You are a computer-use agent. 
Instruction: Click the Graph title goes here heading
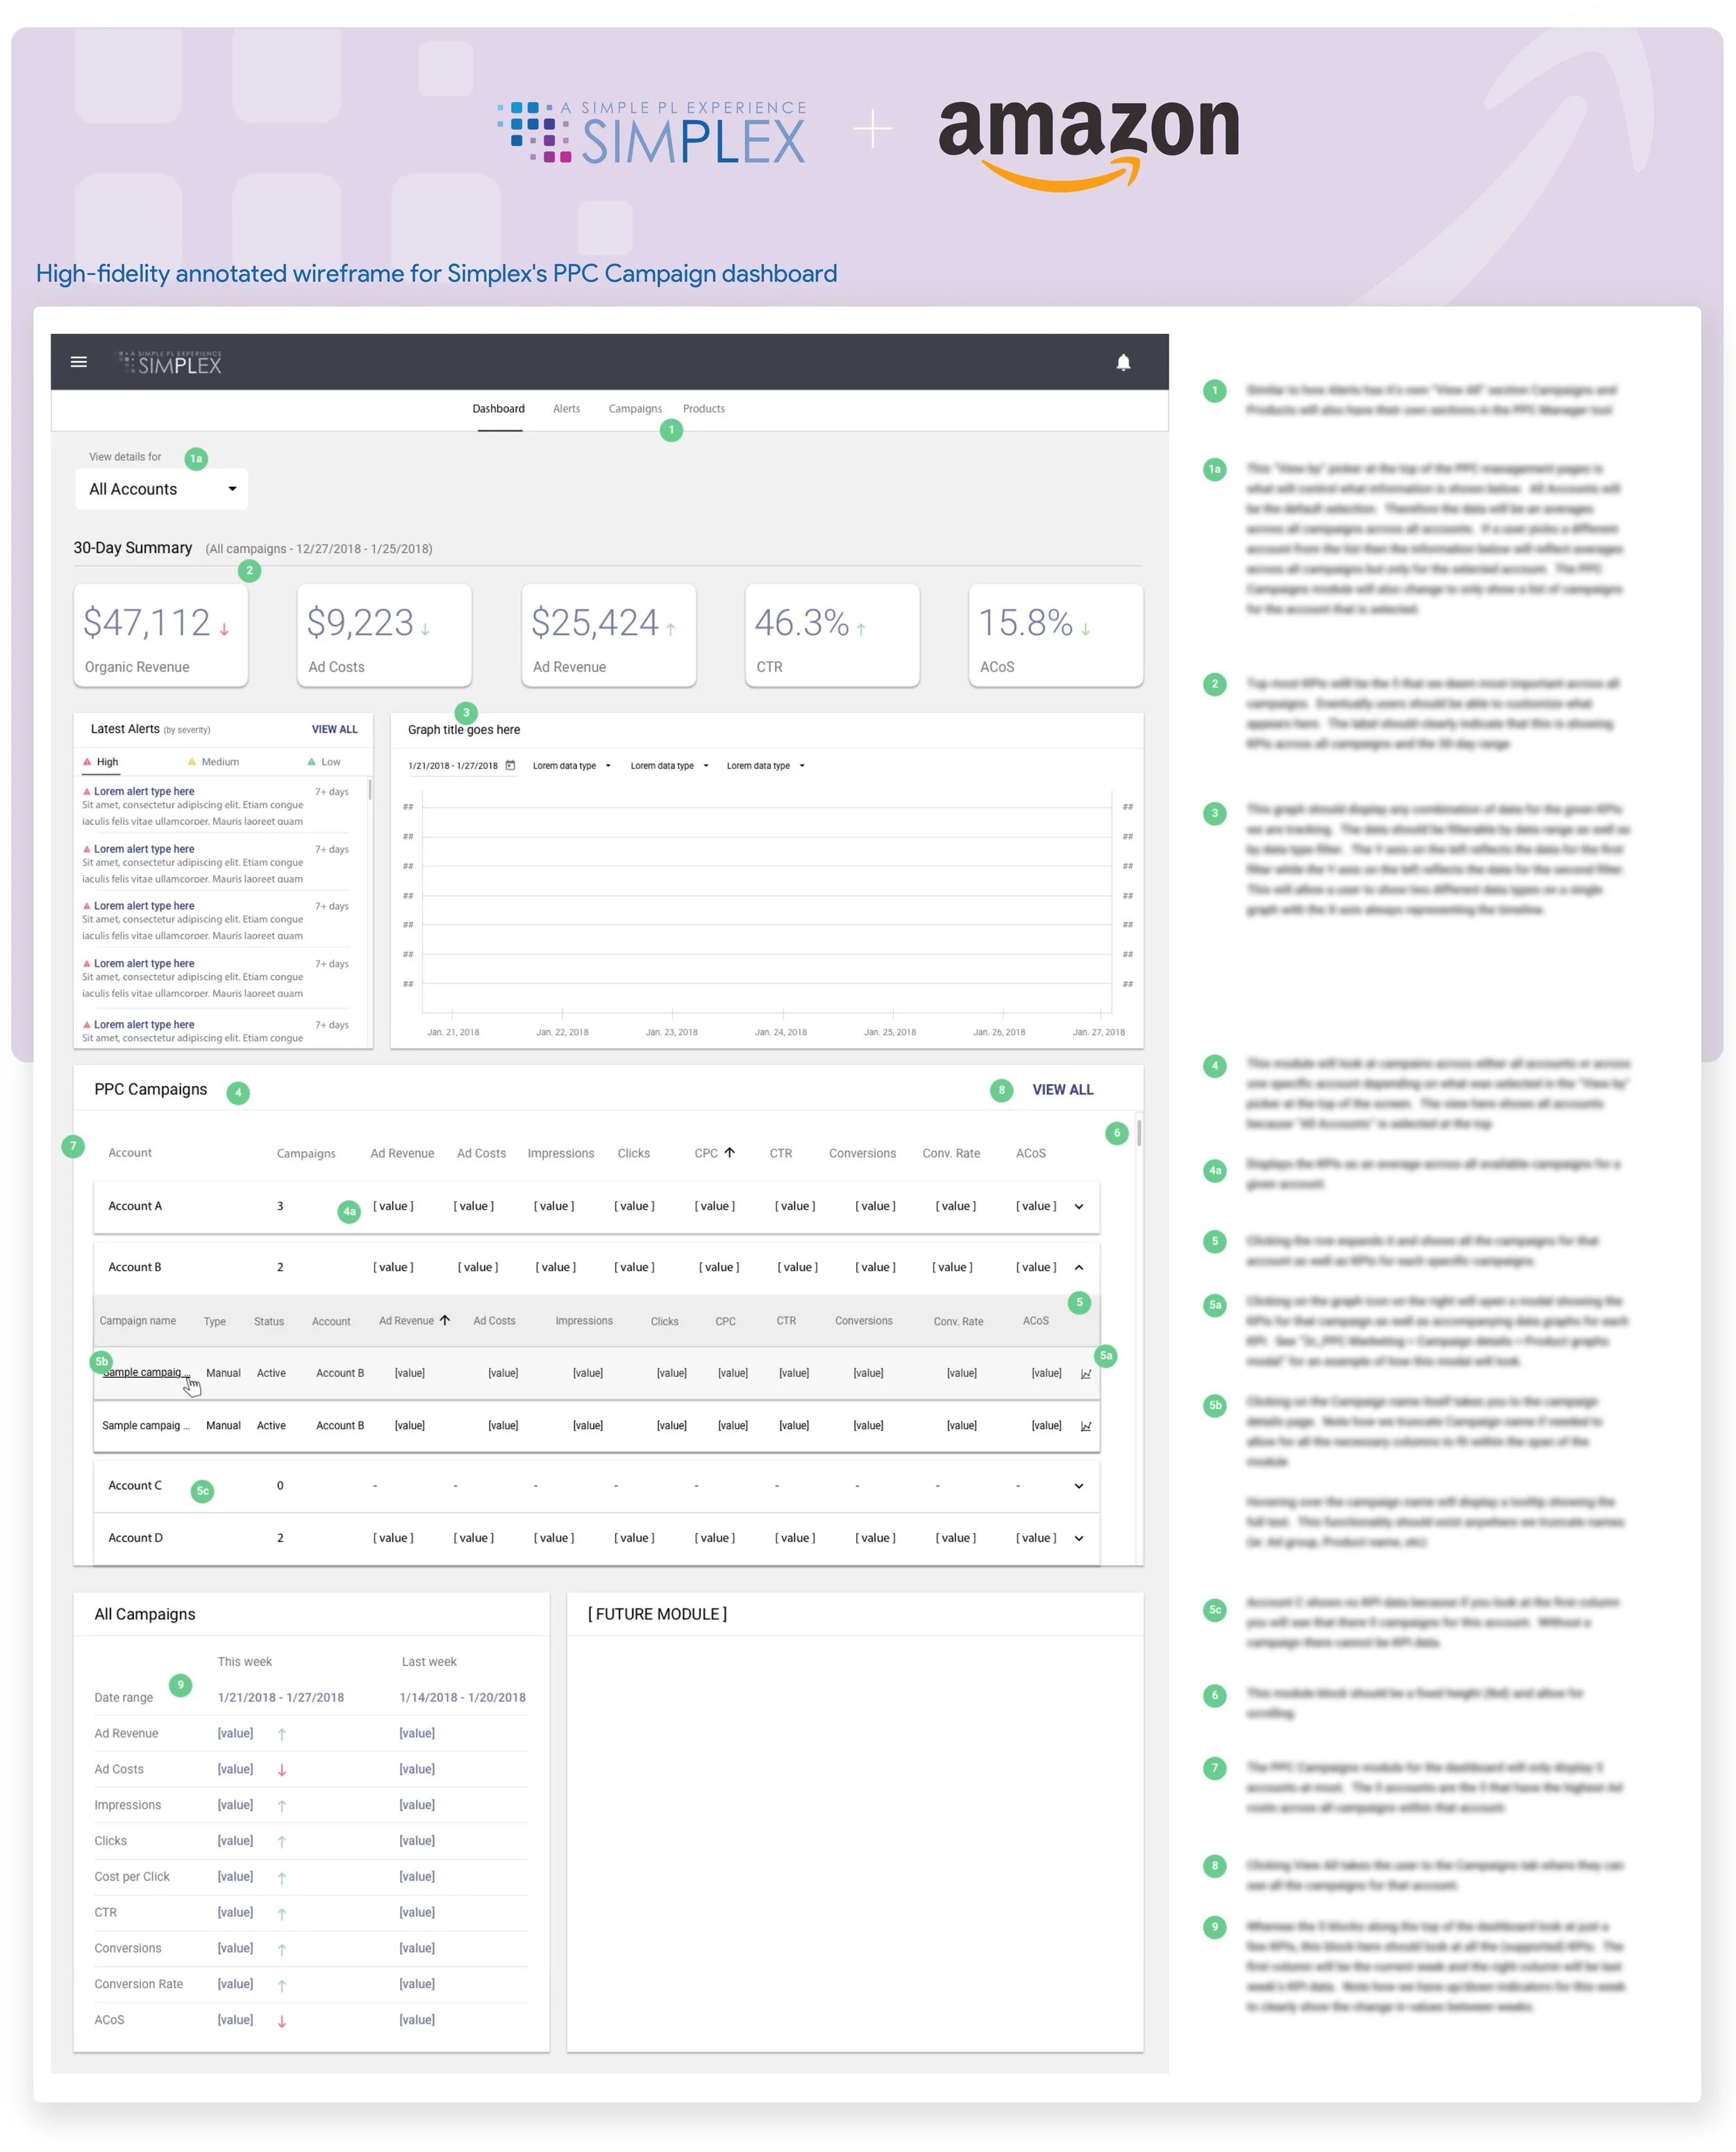[464, 730]
